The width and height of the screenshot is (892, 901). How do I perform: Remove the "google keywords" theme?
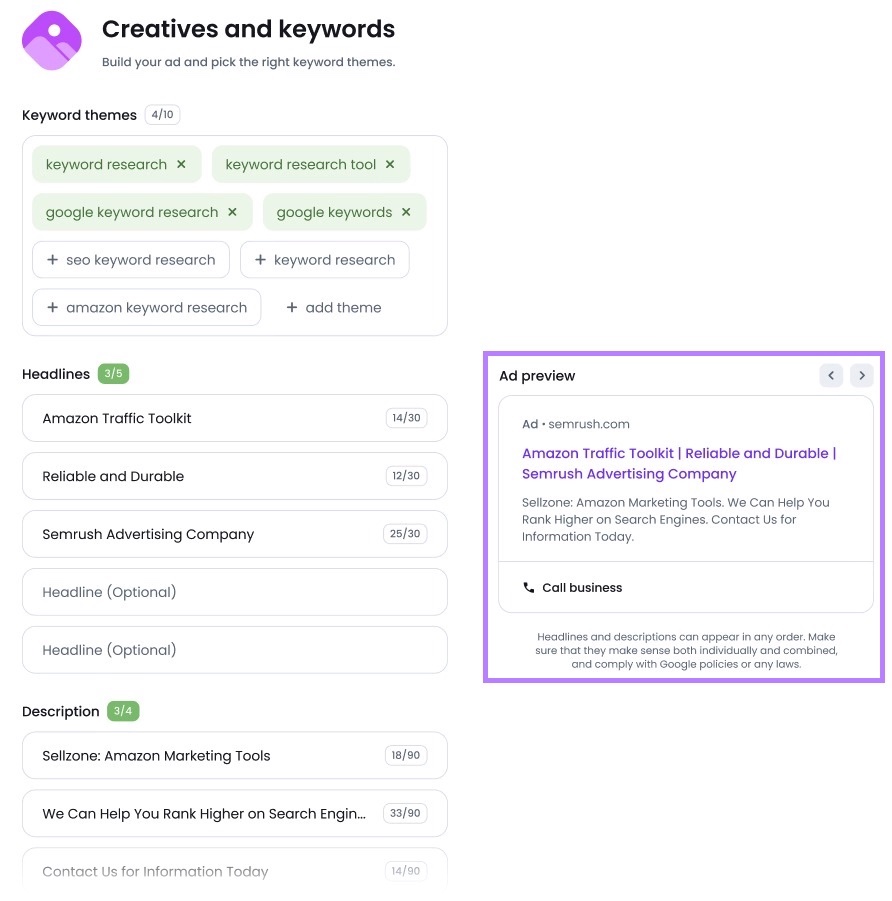(405, 212)
